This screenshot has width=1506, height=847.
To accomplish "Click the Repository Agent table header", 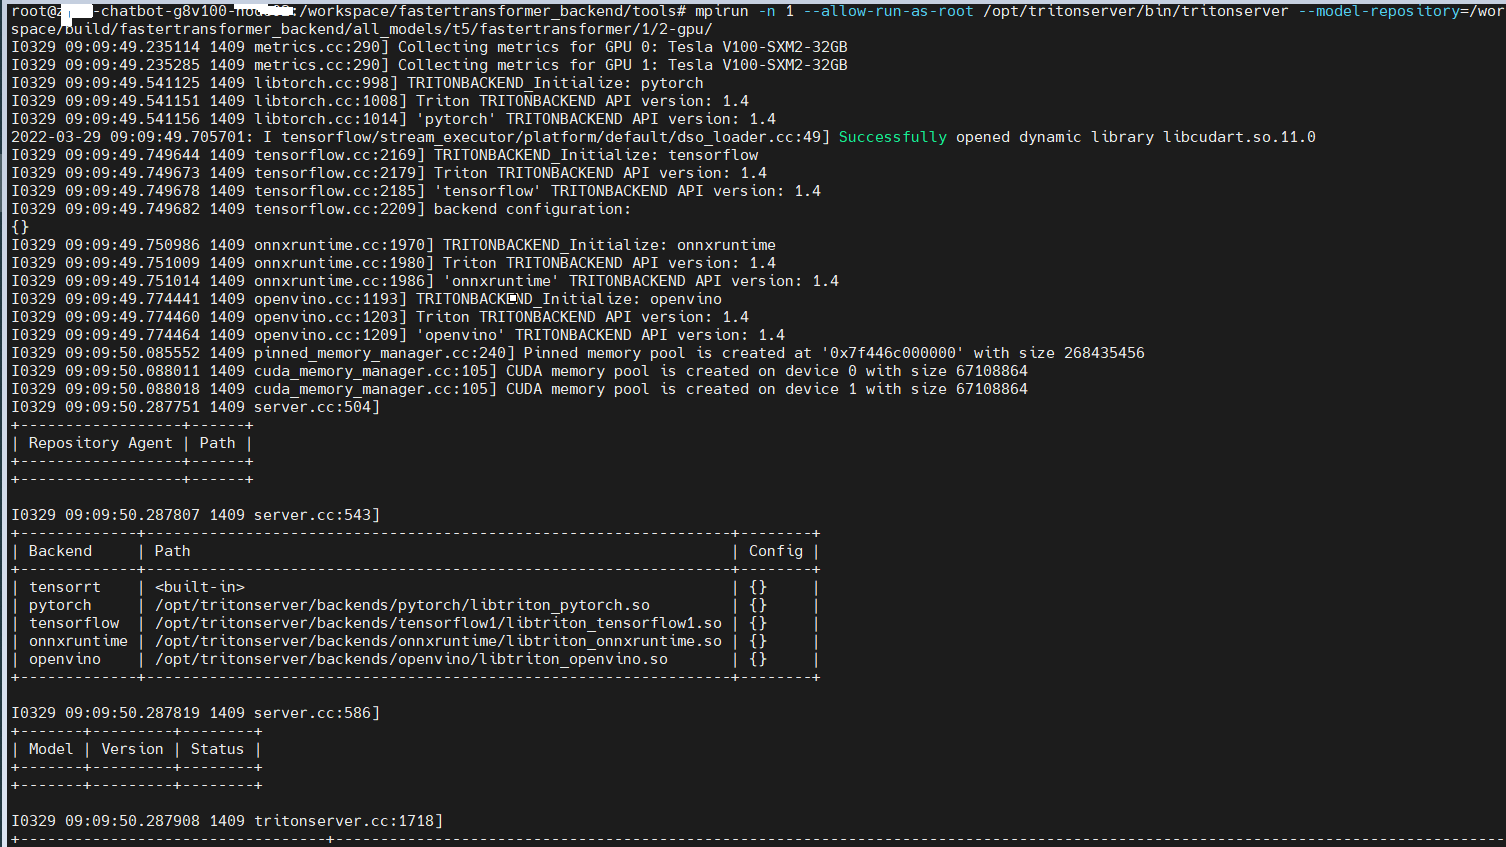I will coord(100,442).
